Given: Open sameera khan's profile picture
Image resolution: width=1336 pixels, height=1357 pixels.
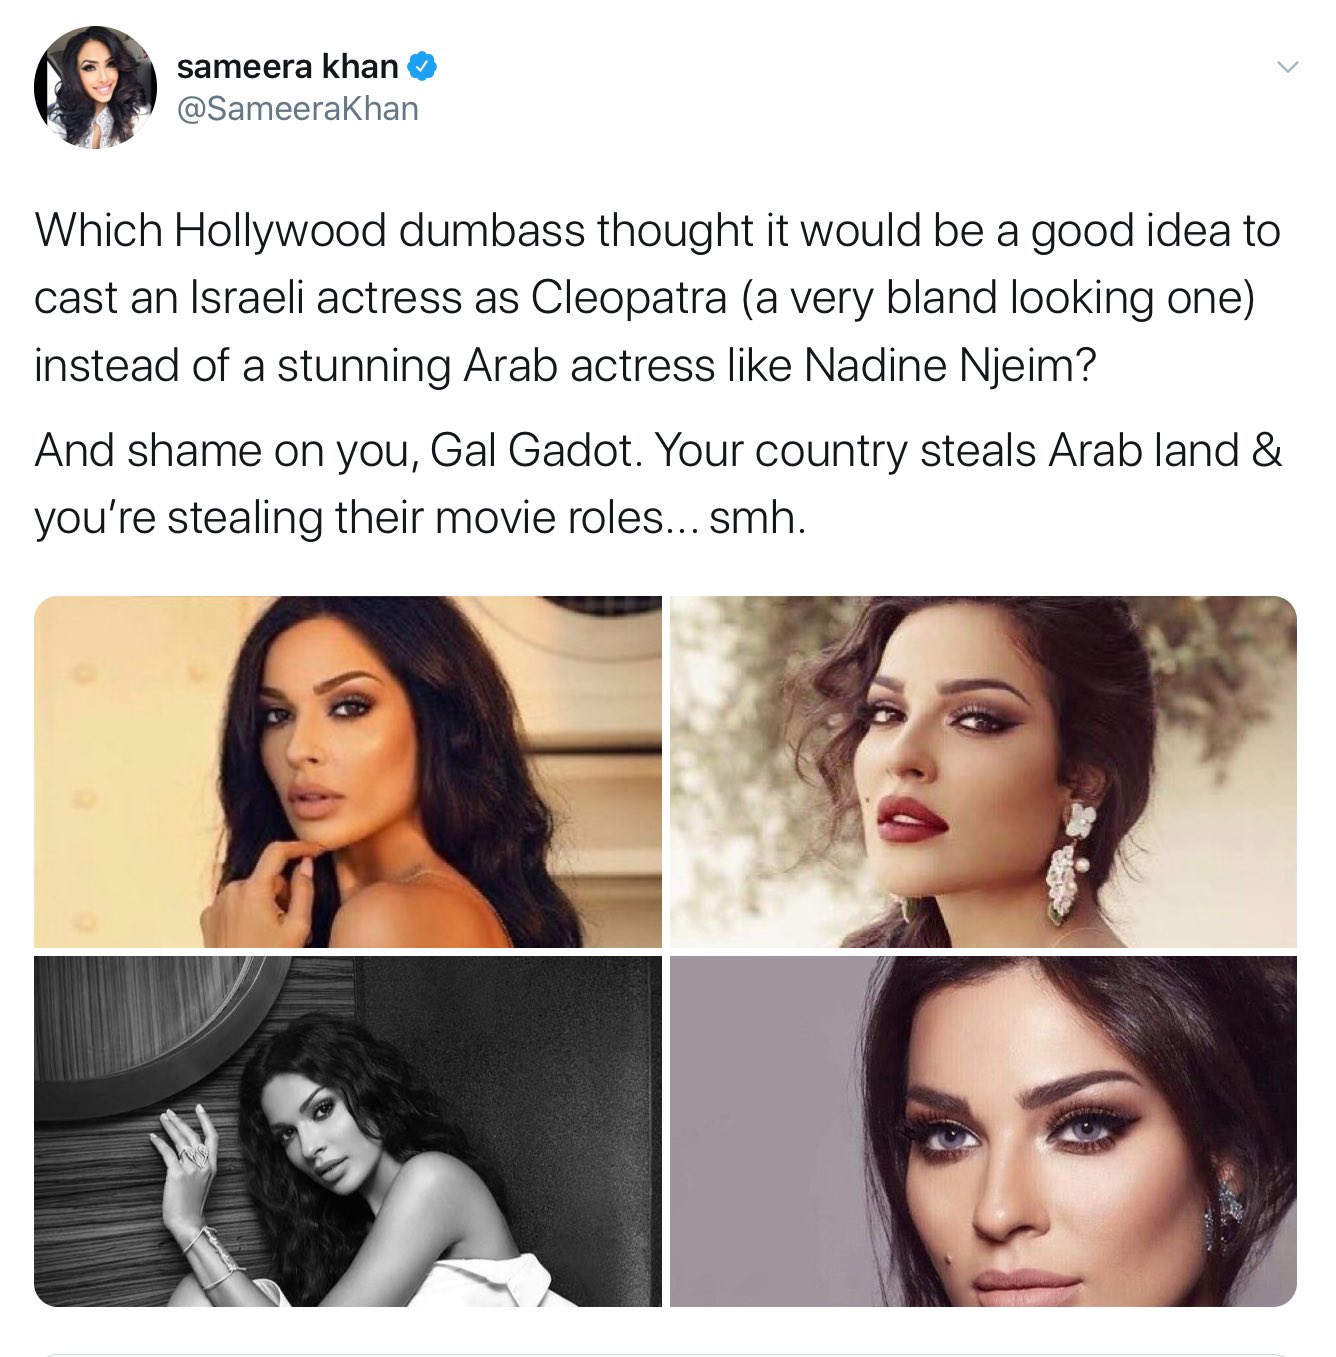Looking at the screenshot, I should point(95,87).
